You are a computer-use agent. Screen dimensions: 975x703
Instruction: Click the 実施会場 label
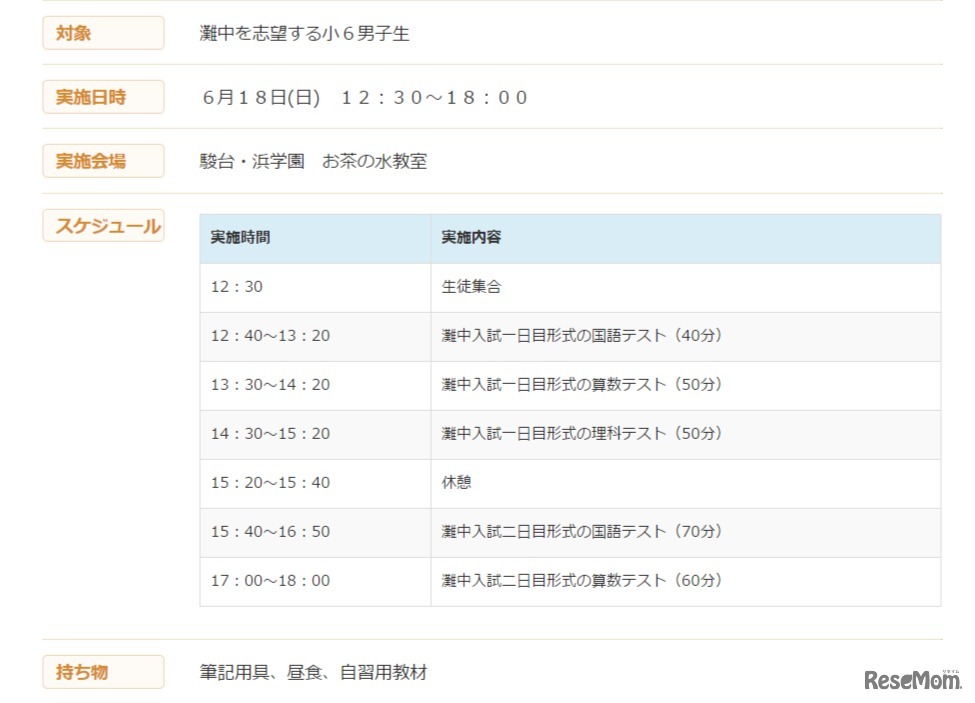pos(103,161)
